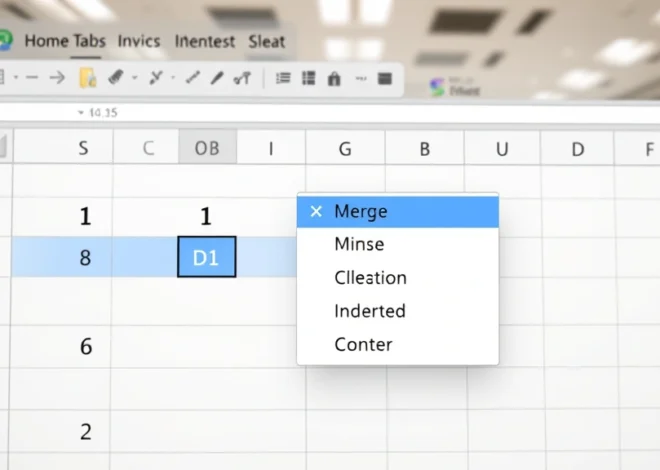Image resolution: width=660 pixels, height=470 pixels.
Task: Click the cell with 1 under OB column
Action: [x=206, y=217]
